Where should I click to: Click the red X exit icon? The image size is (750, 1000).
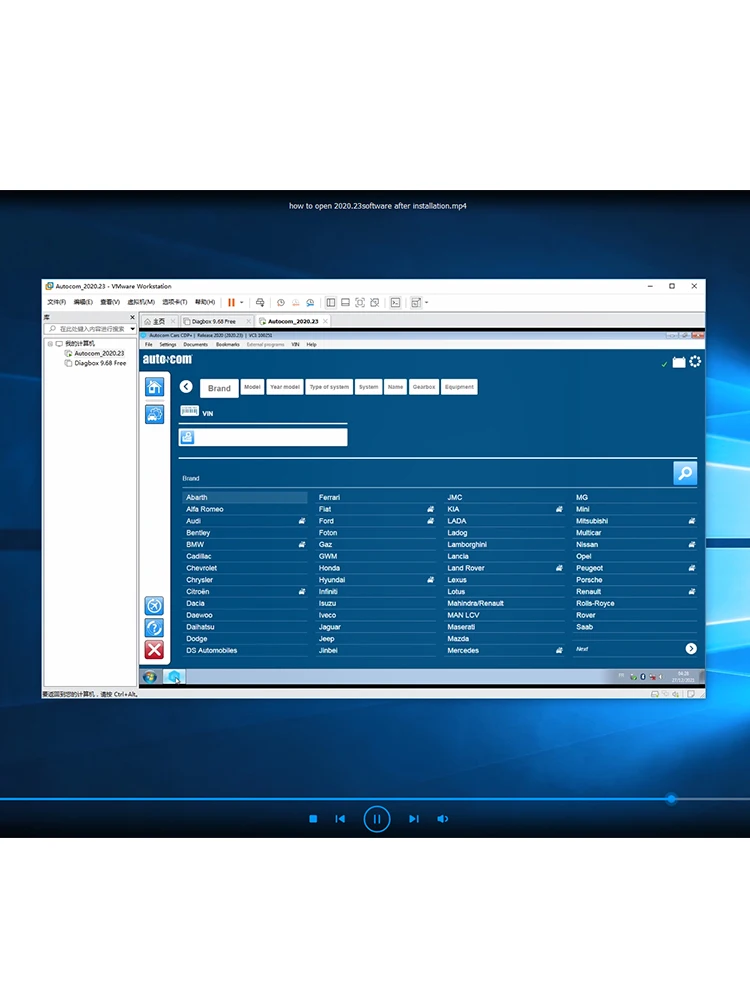pos(154,650)
